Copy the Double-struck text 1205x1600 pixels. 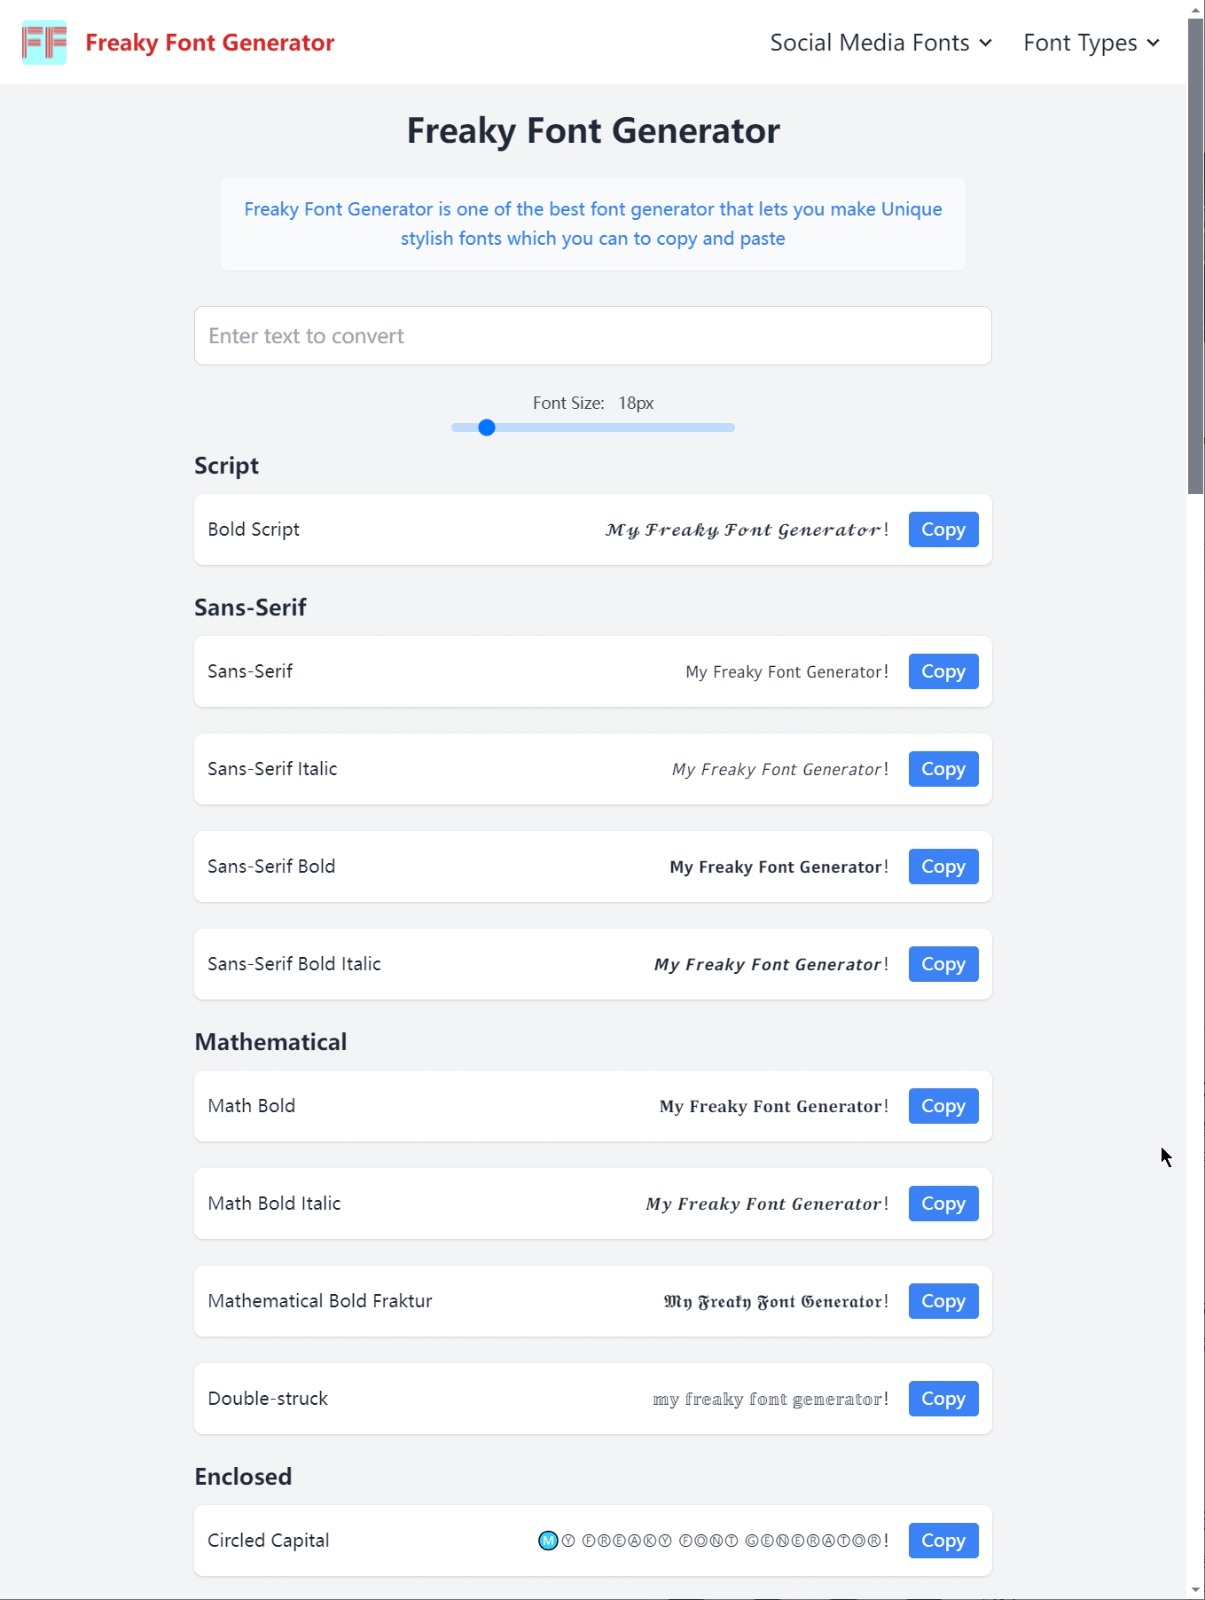[943, 1399]
